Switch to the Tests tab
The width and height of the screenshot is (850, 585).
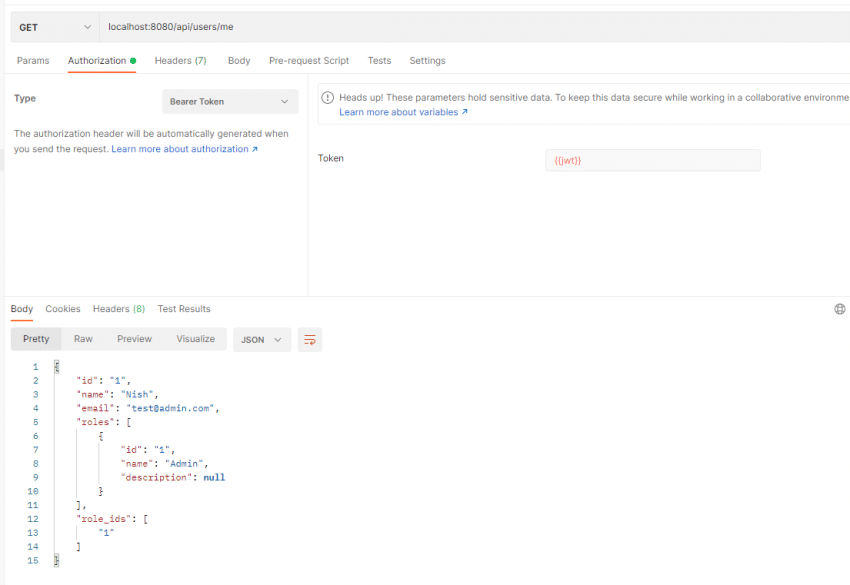tap(379, 60)
